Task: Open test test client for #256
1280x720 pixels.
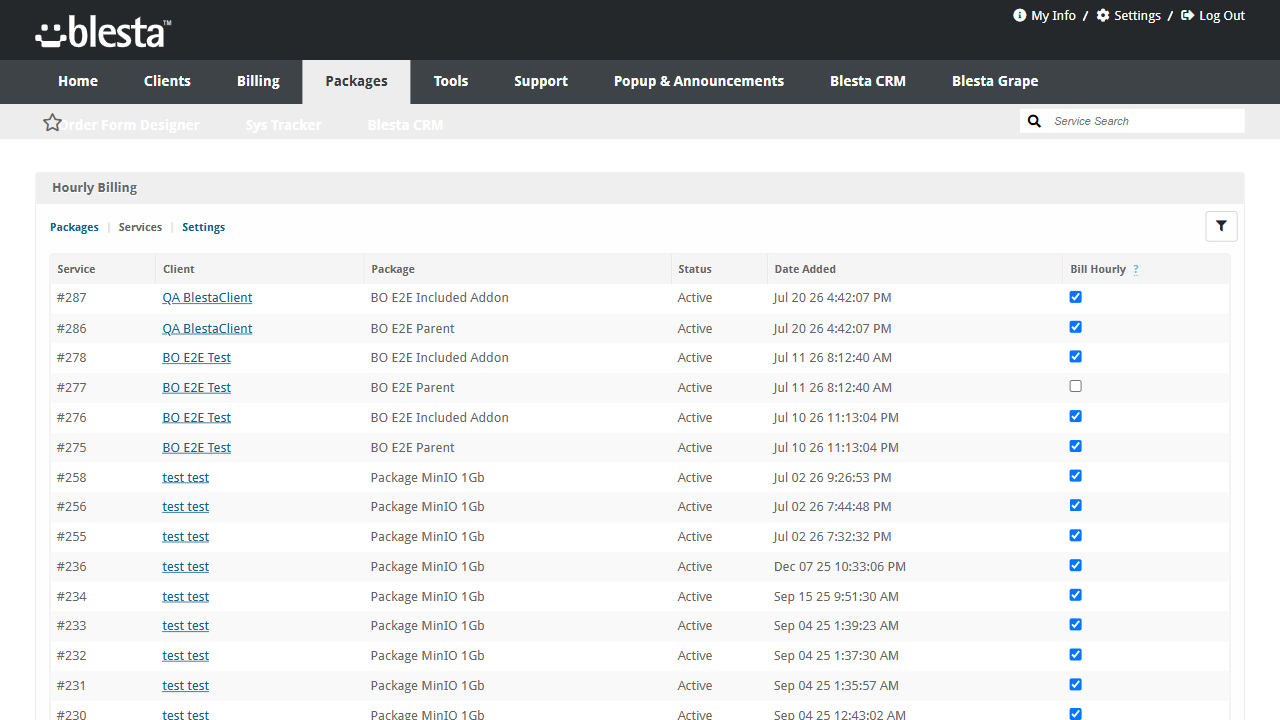Action: pyautogui.click(x=185, y=506)
